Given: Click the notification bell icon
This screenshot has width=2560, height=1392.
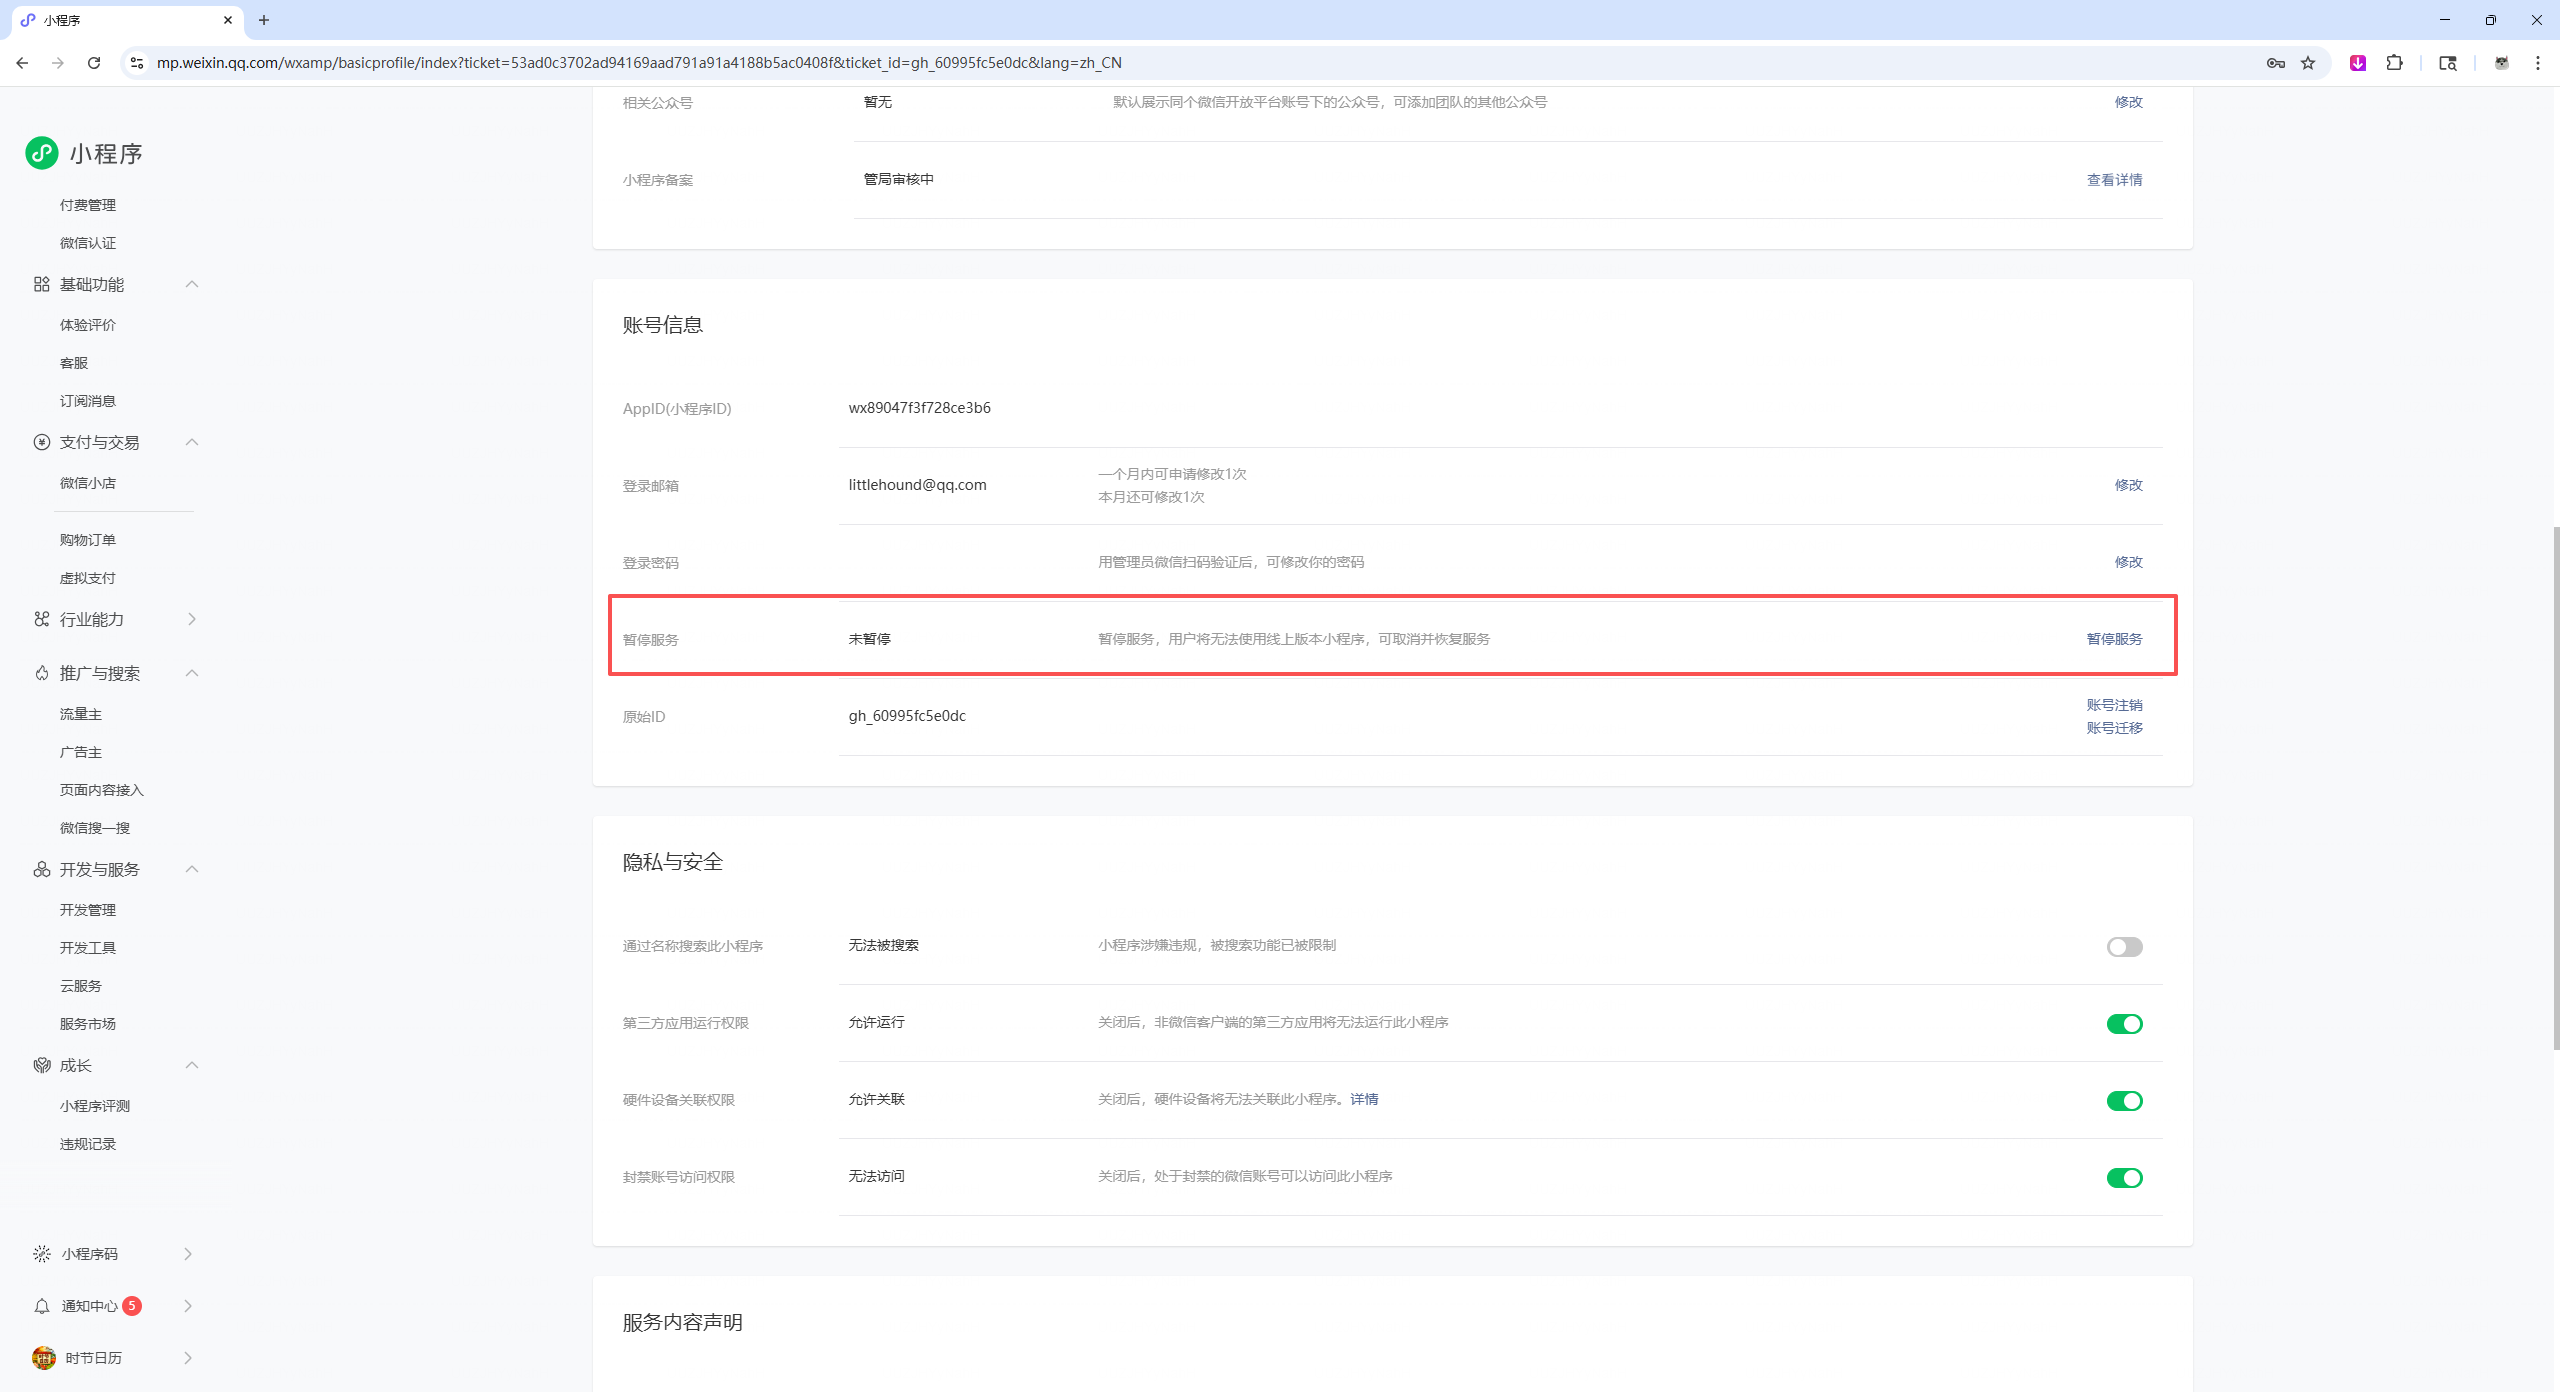Looking at the screenshot, I should (41, 1306).
